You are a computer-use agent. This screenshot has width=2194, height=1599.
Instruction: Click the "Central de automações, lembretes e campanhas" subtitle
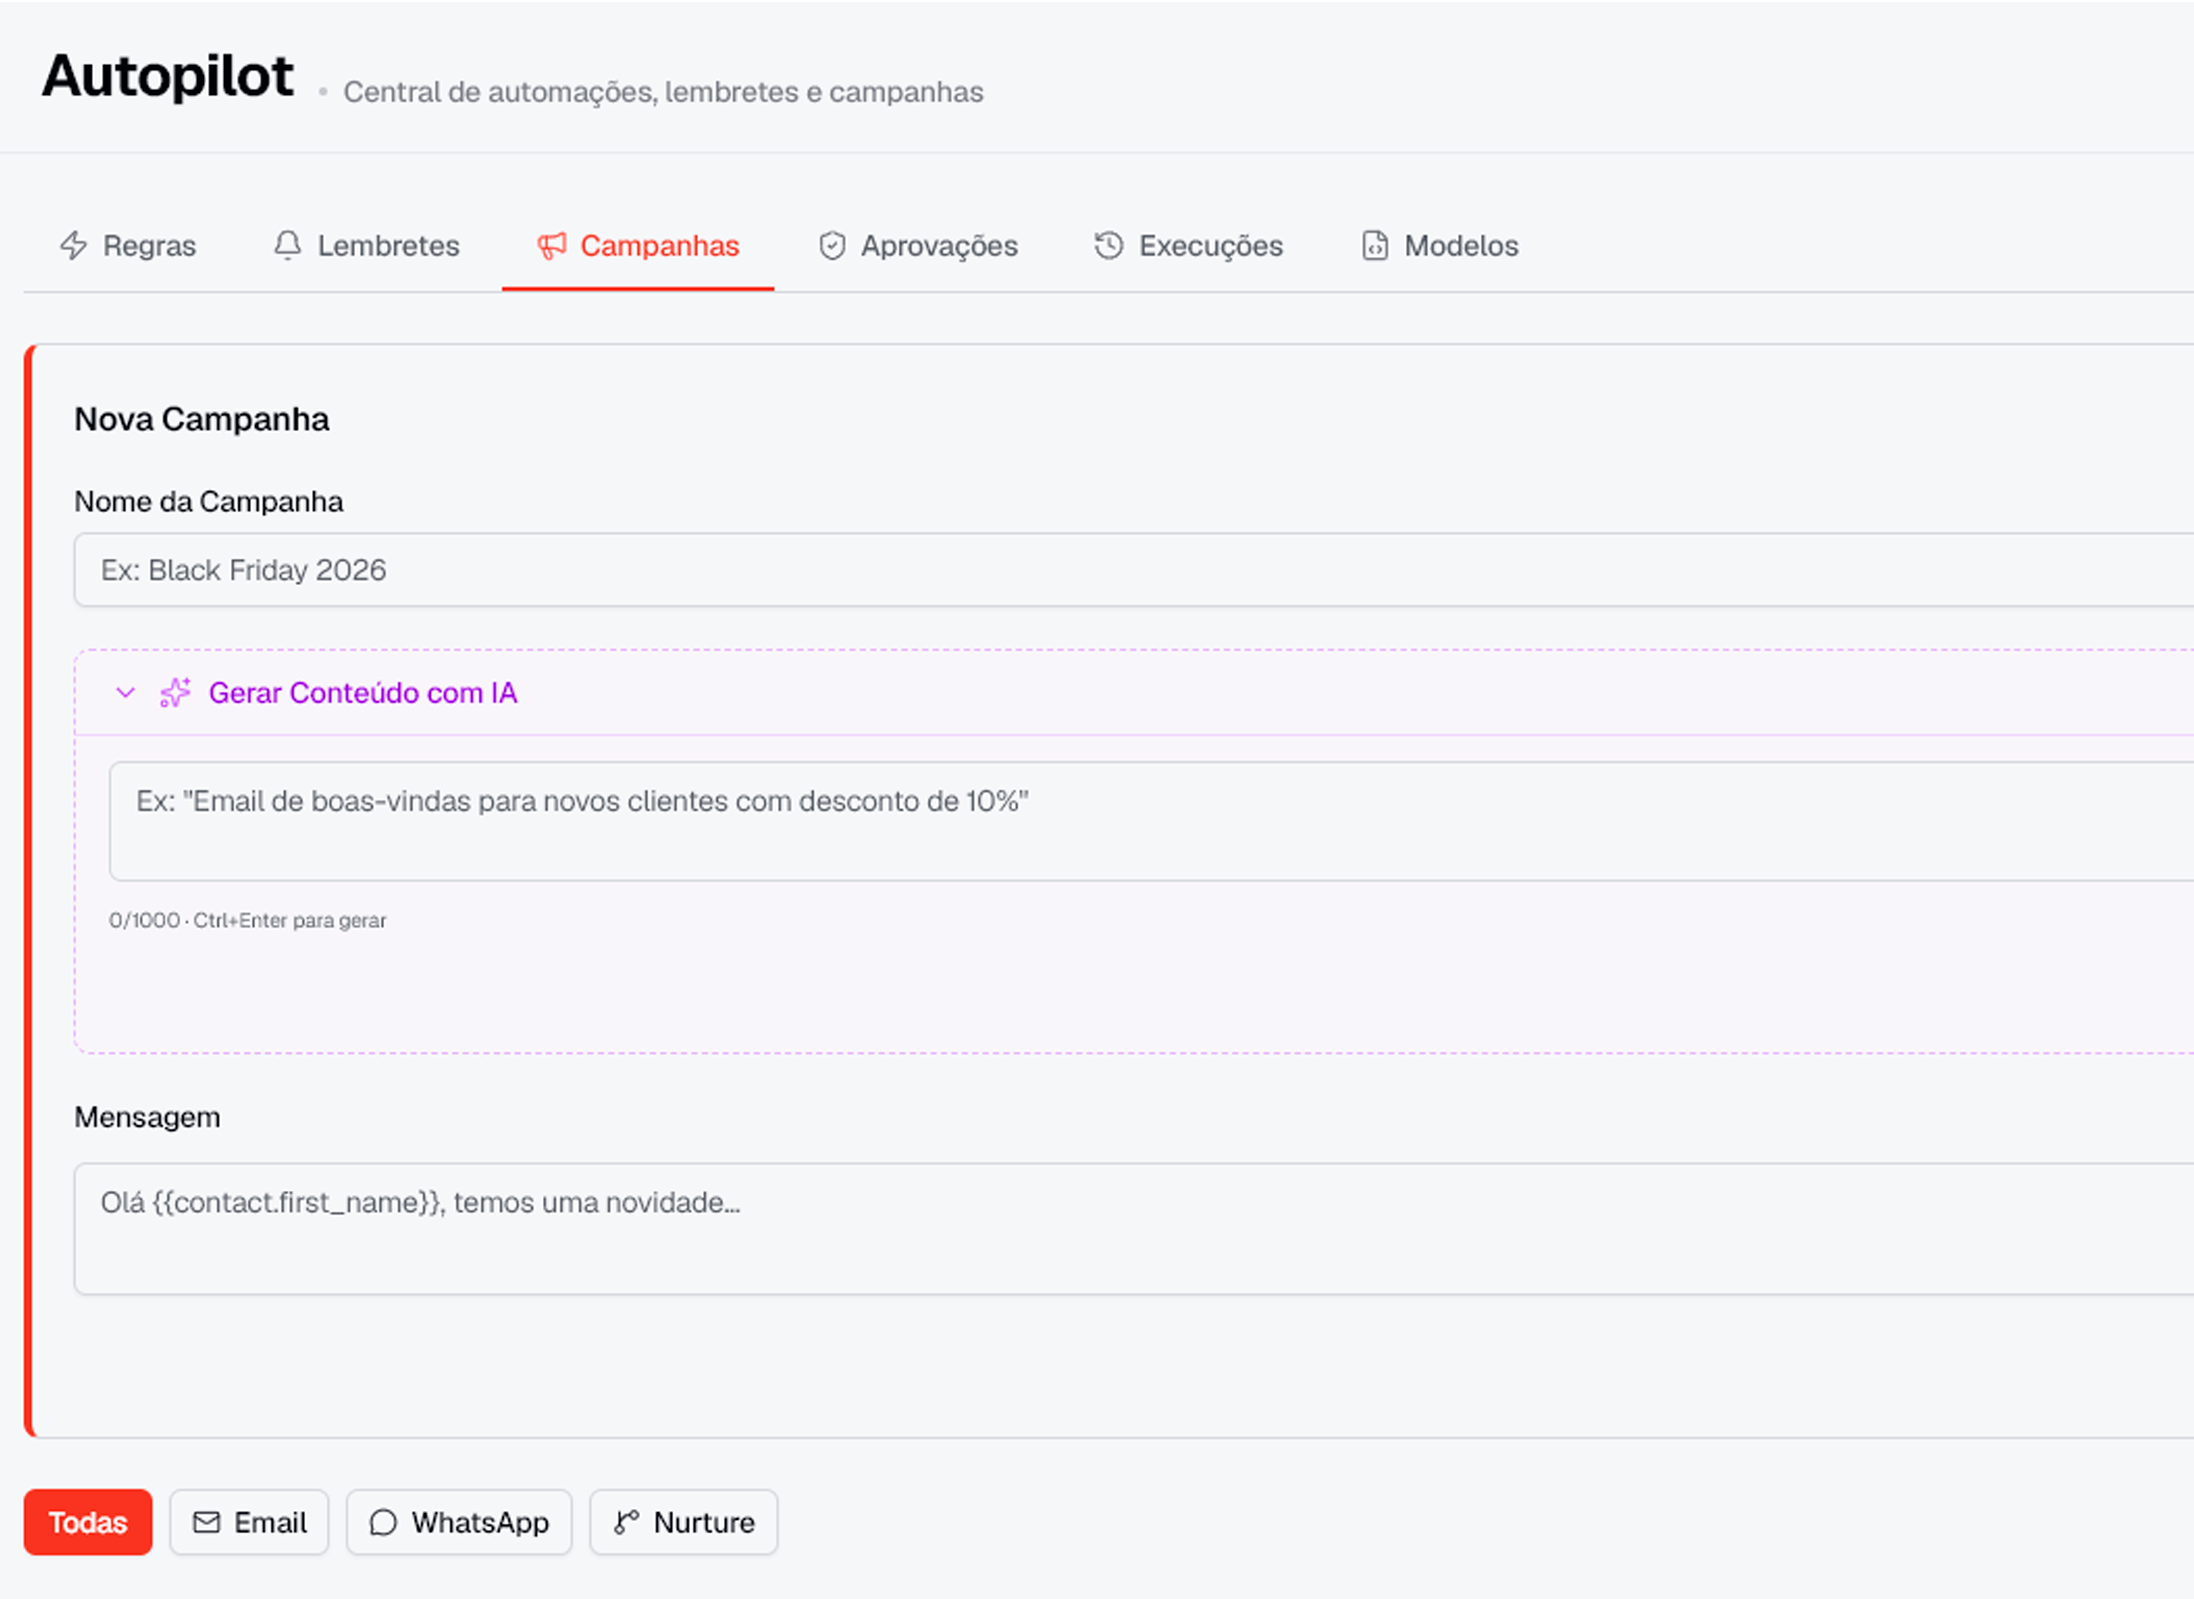663,92
